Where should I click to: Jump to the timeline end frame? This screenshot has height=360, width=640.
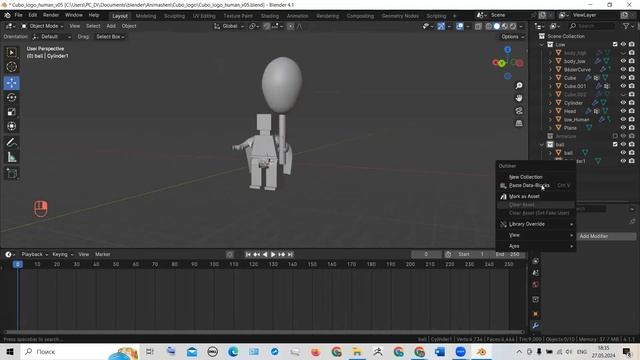[x=290, y=254]
